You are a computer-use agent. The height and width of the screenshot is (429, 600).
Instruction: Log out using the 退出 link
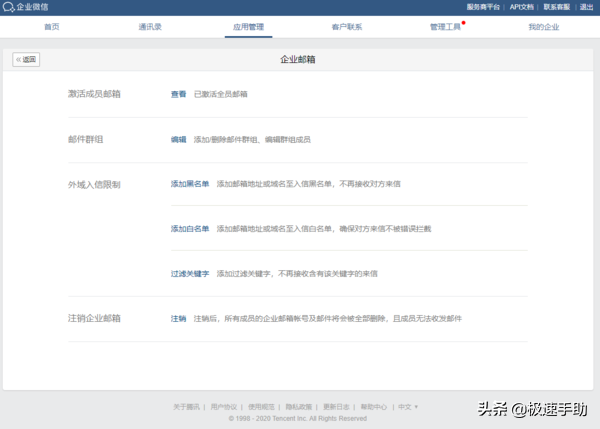pos(588,7)
